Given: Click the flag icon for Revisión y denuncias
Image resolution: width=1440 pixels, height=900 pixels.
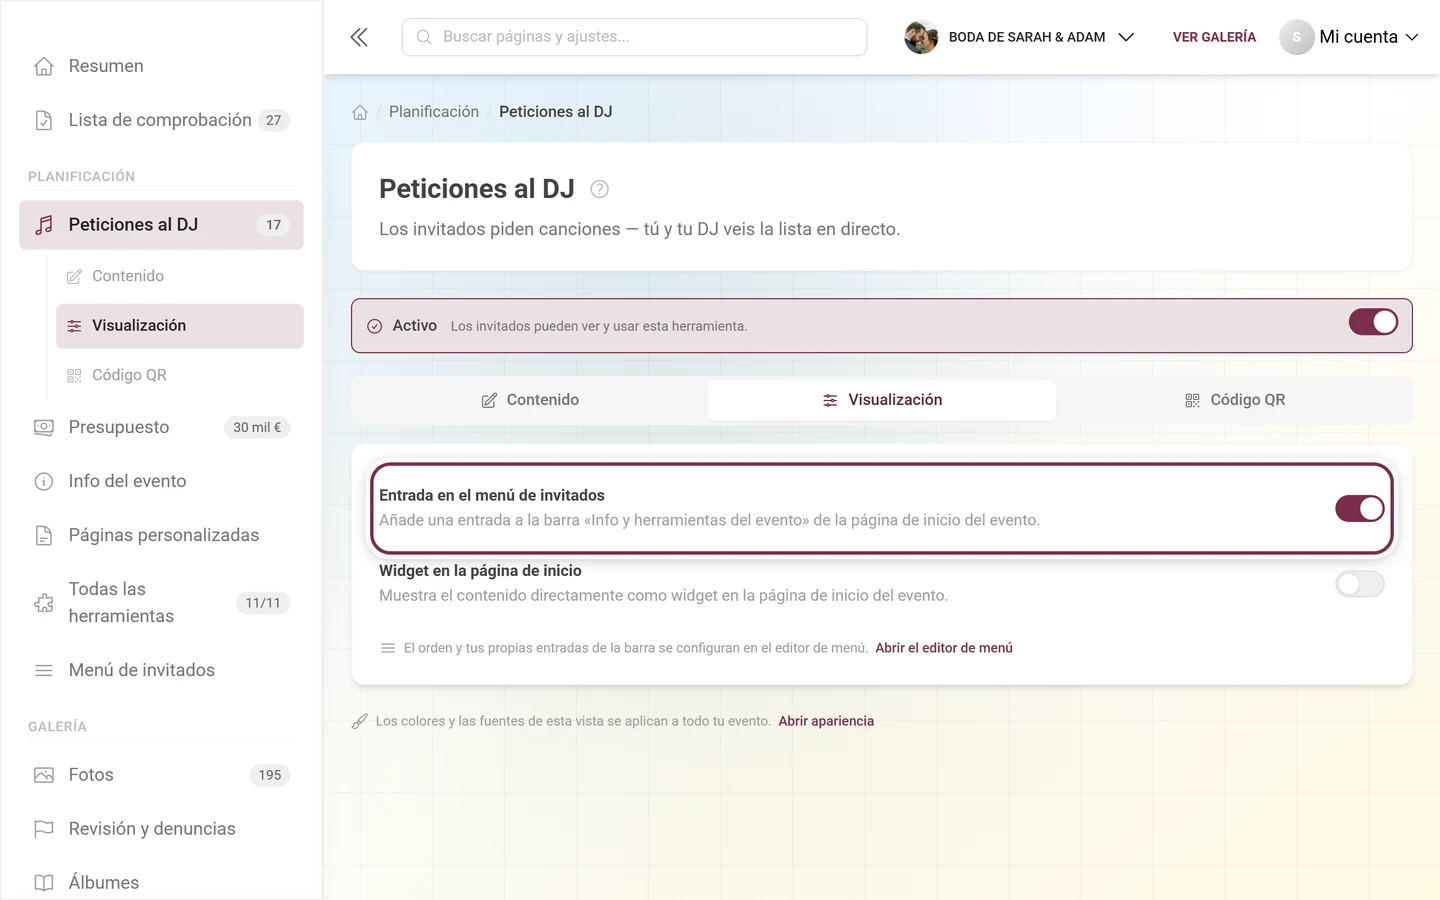Looking at the screenshot, I should 44,829.
